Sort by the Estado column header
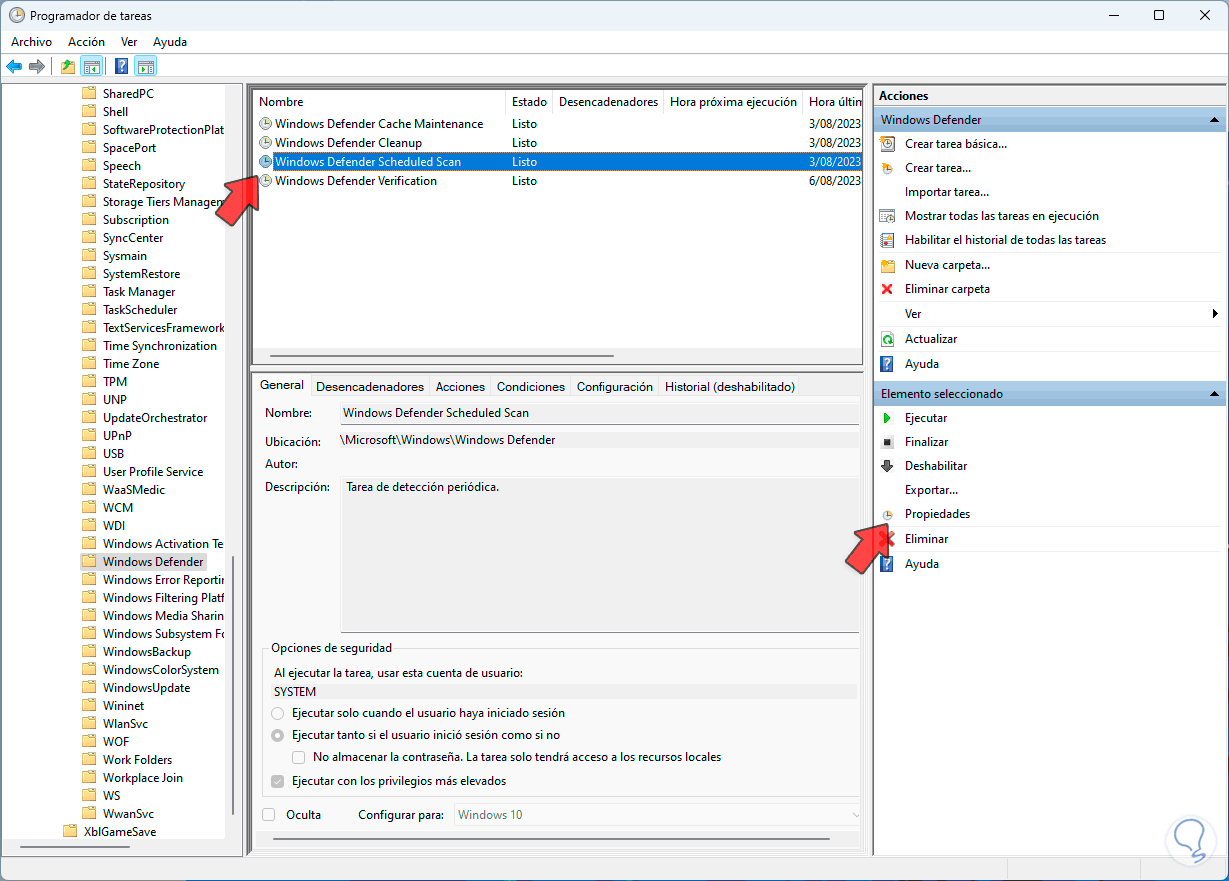The width and height of the screenshot is (1229, 881). (x=529, y=102)
